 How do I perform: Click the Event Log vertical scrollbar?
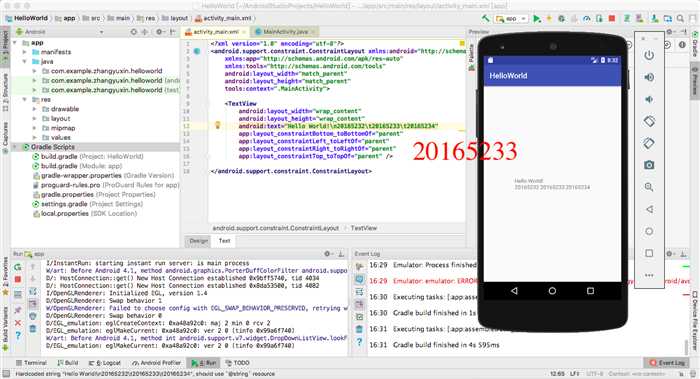coord(687,347)
